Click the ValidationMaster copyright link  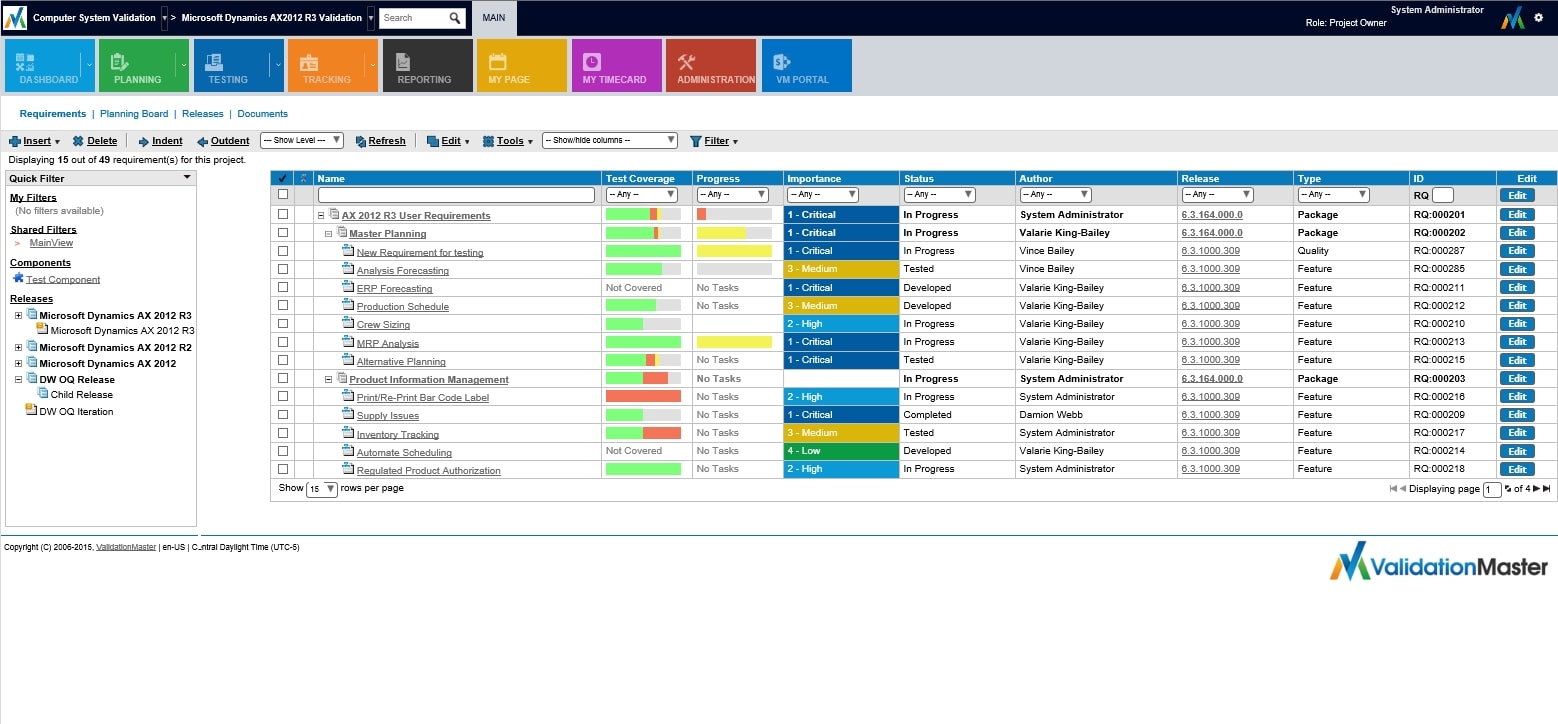pos(126,547)
